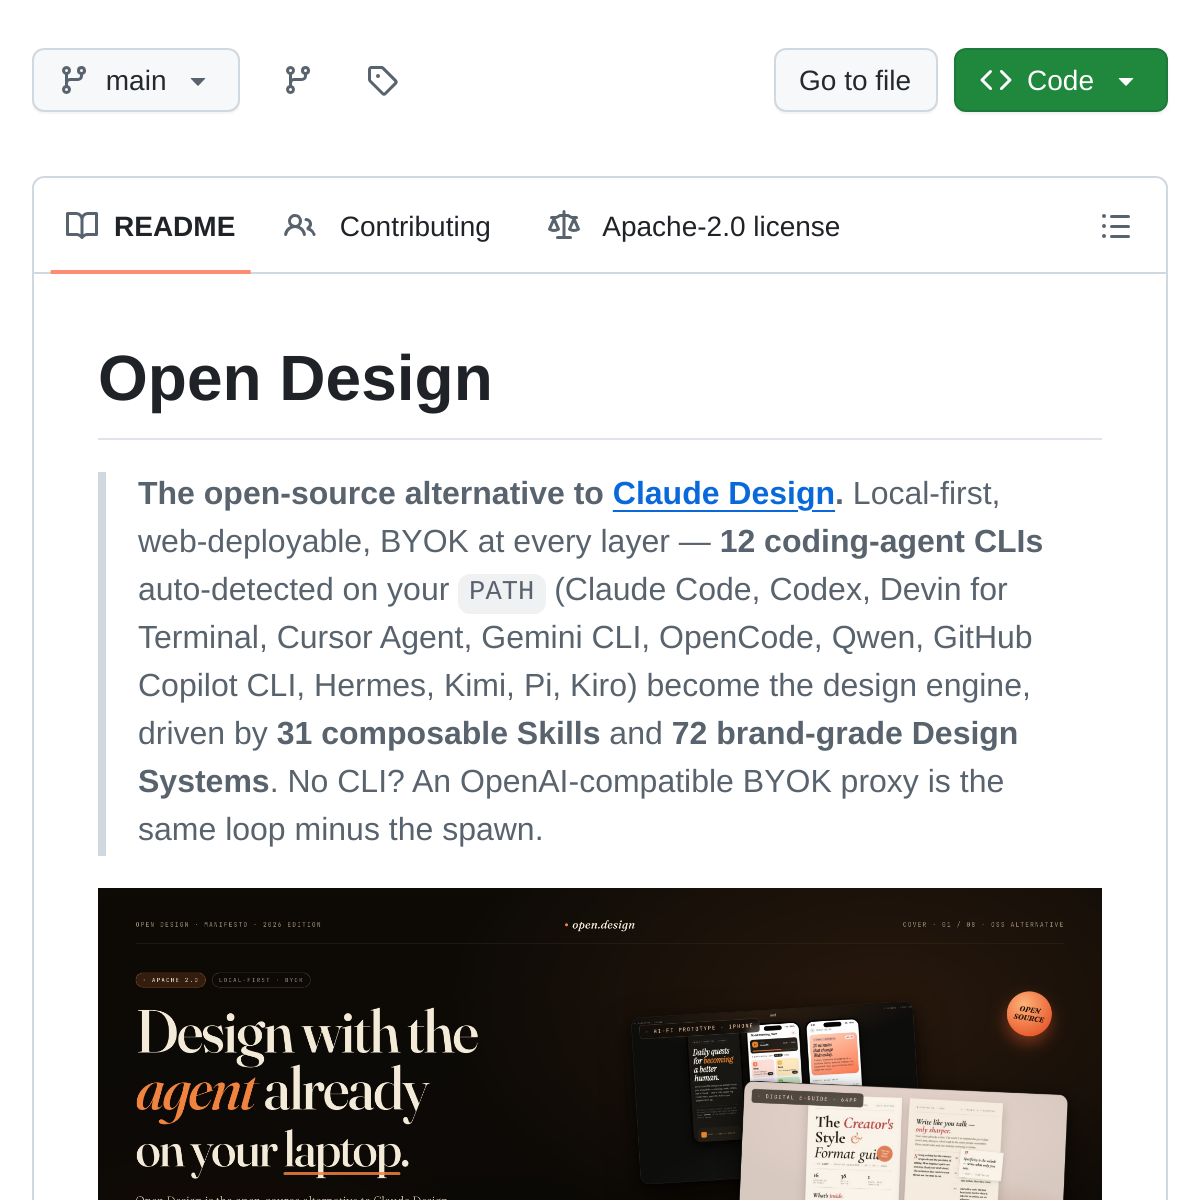This screenshot has width=1200, height=1200.
Task: Follow the Claude Design link
Action: (x=724, y=494)
